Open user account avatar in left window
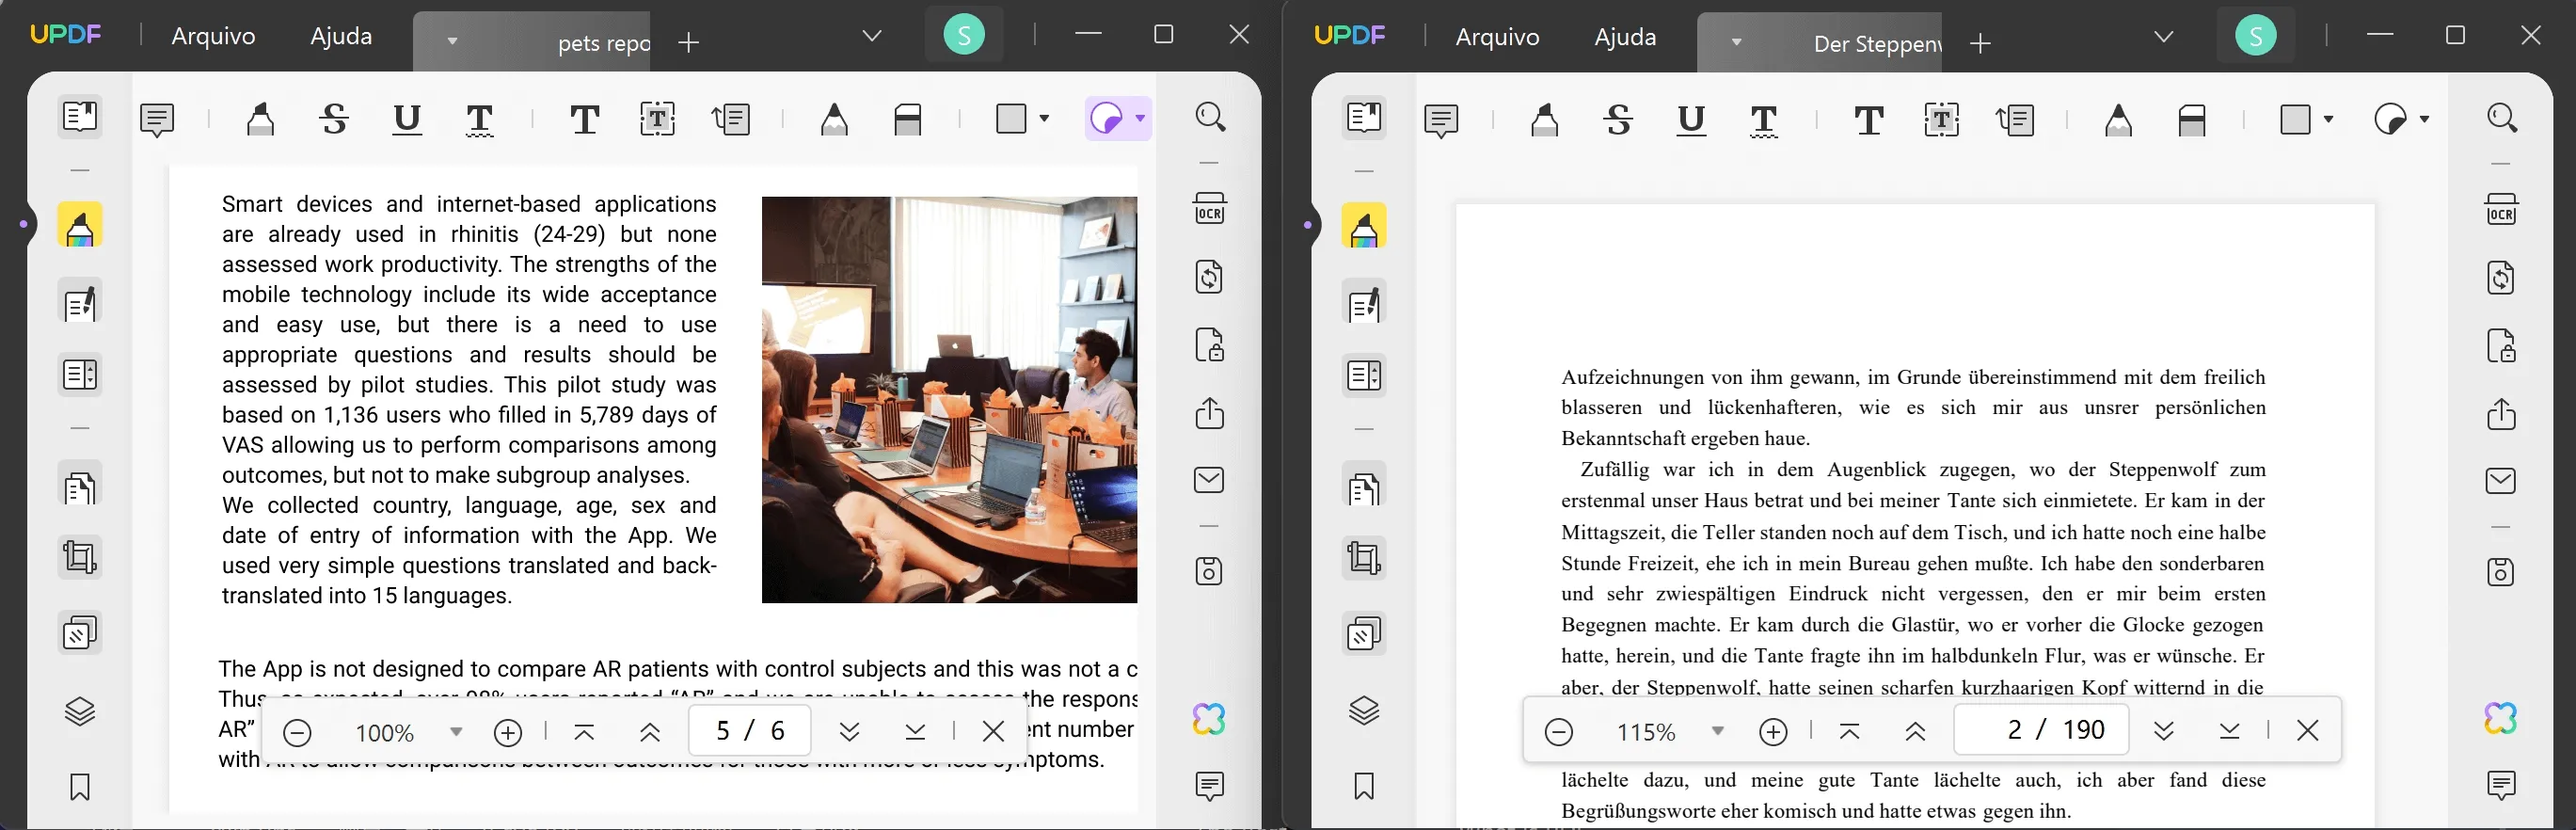 point(964,36)
